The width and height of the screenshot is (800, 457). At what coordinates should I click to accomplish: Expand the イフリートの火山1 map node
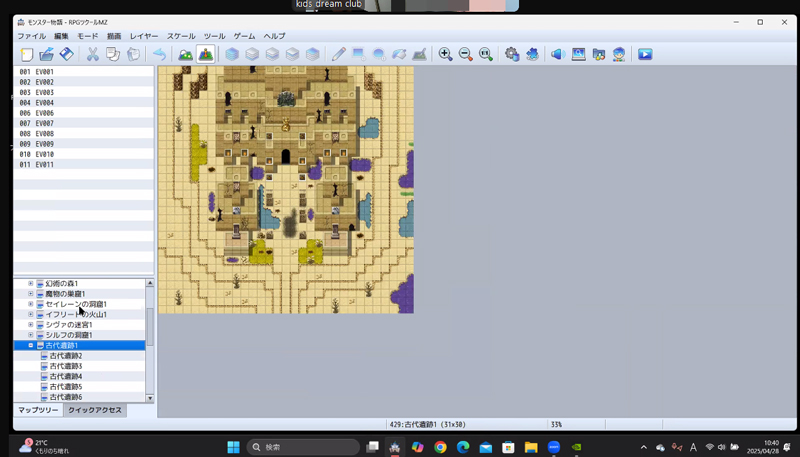click(31, 314)
